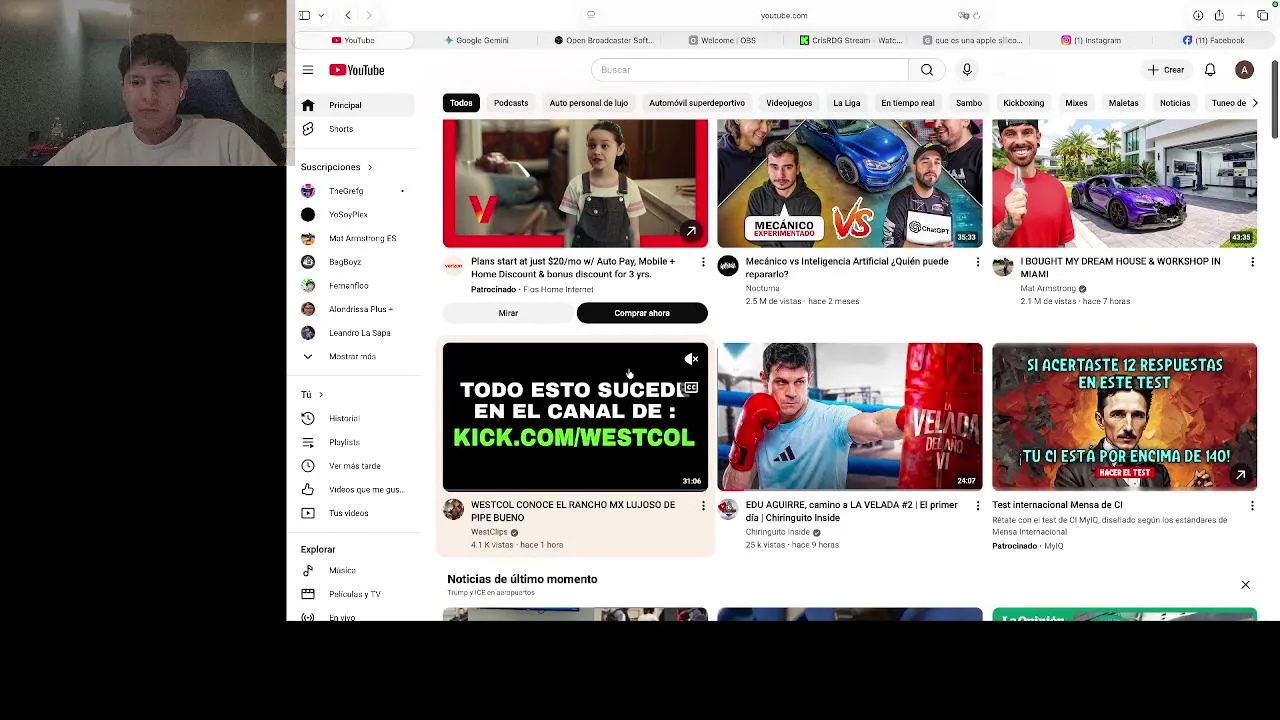Open Ver más tarde list
Screen dimensions: 1280x720
click(x=356, y=466)
